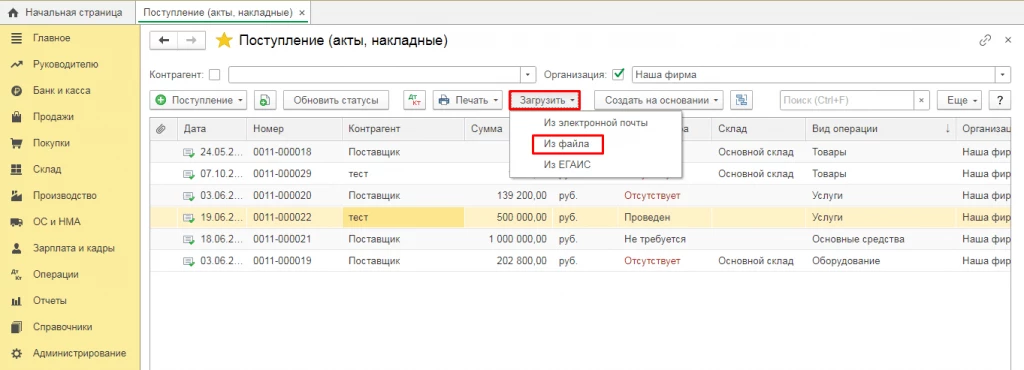Click the amount 1 000 000,00 cell
The width and height of the screenshot is (1024, 370).
[x=509, y=239]
